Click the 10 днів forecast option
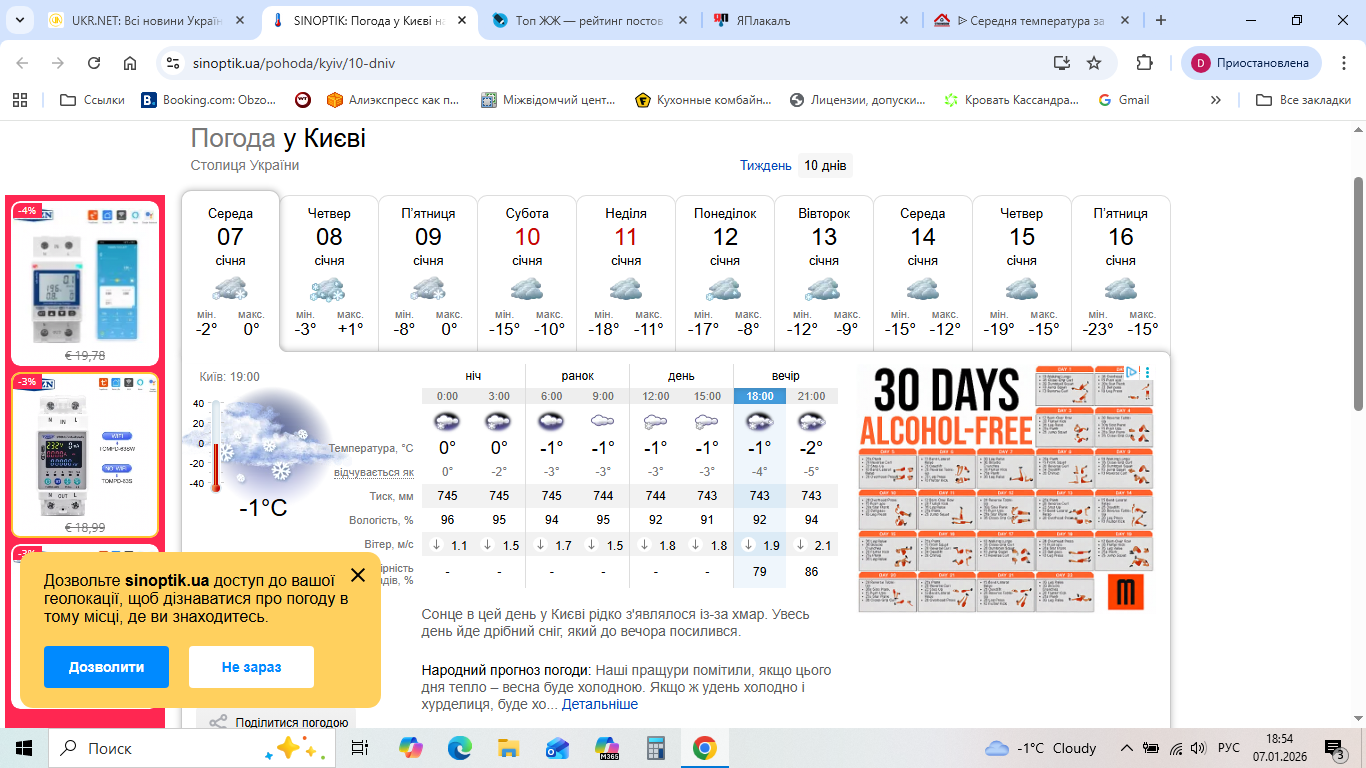Screen dimensions: 1366x768 pyautogui.click(x=825, y=166)
